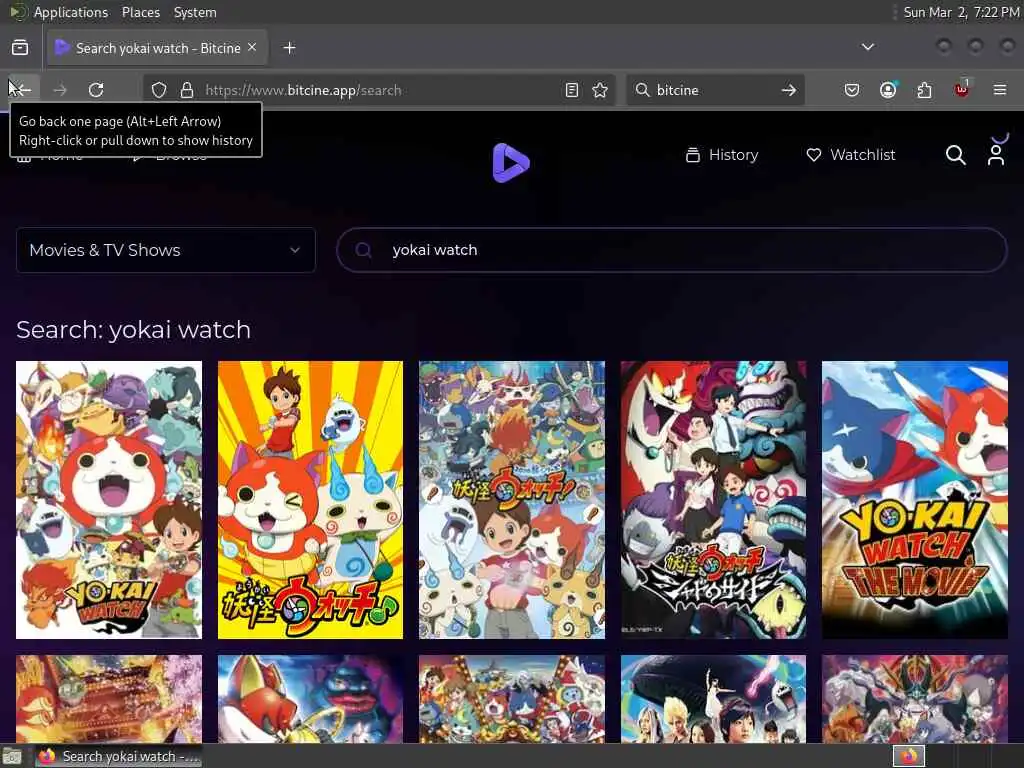Open the second-row poster with golden palace
This screenshot has width=1024, height=768.
click(109, 699)
